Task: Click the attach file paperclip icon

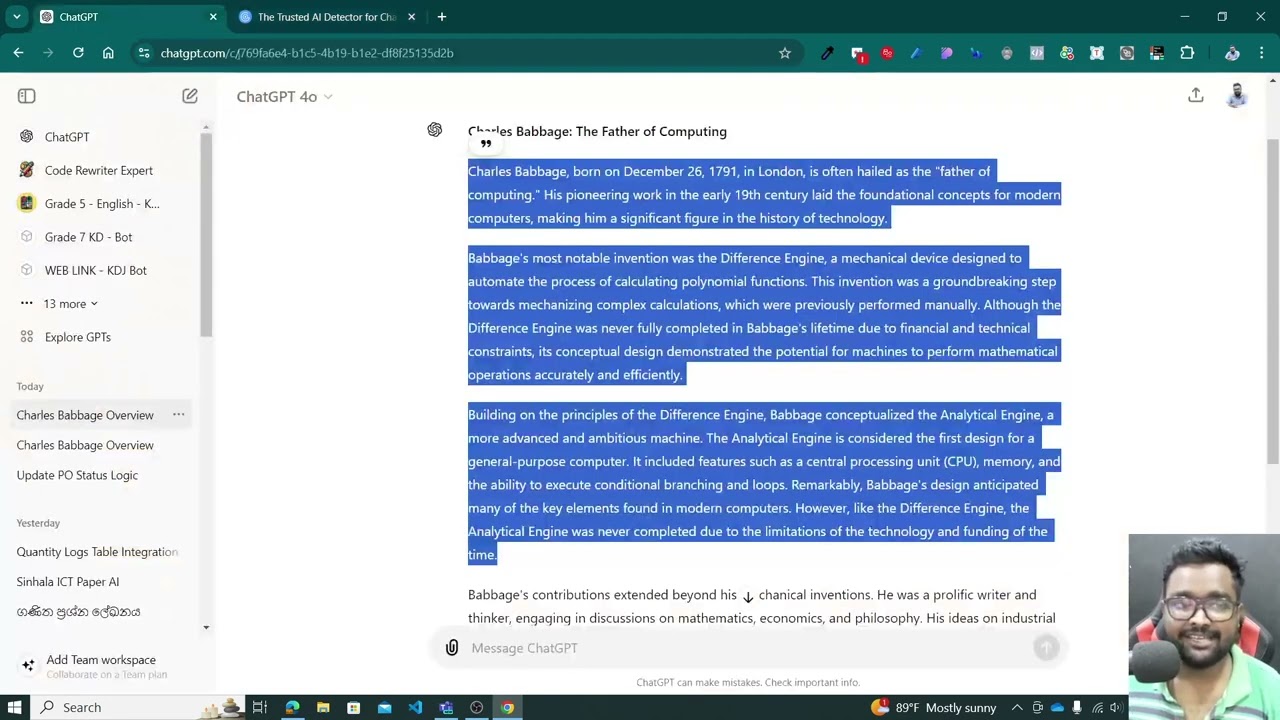Action: 452,648
